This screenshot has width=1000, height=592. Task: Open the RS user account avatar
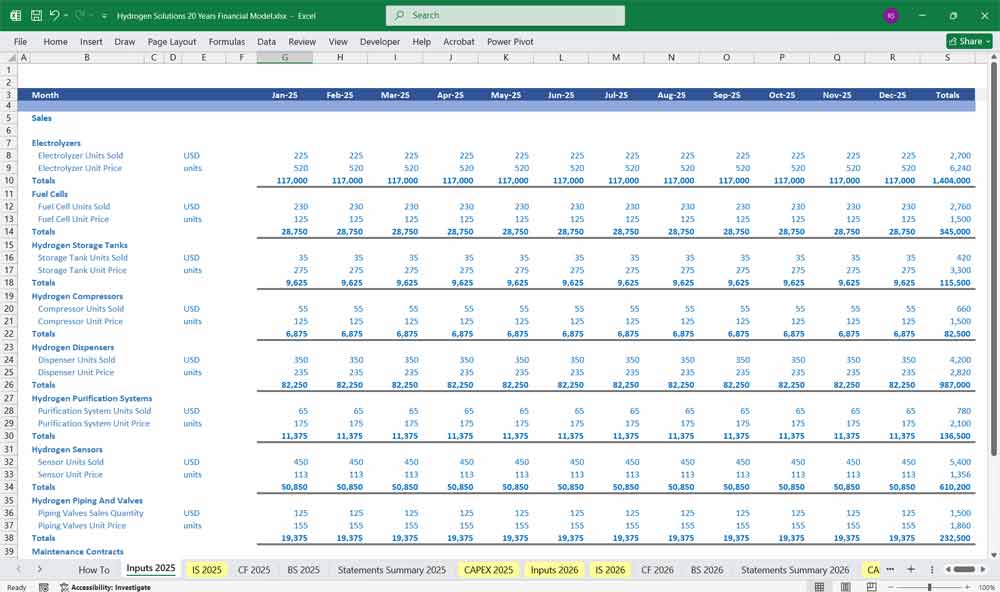pos(891,16)
